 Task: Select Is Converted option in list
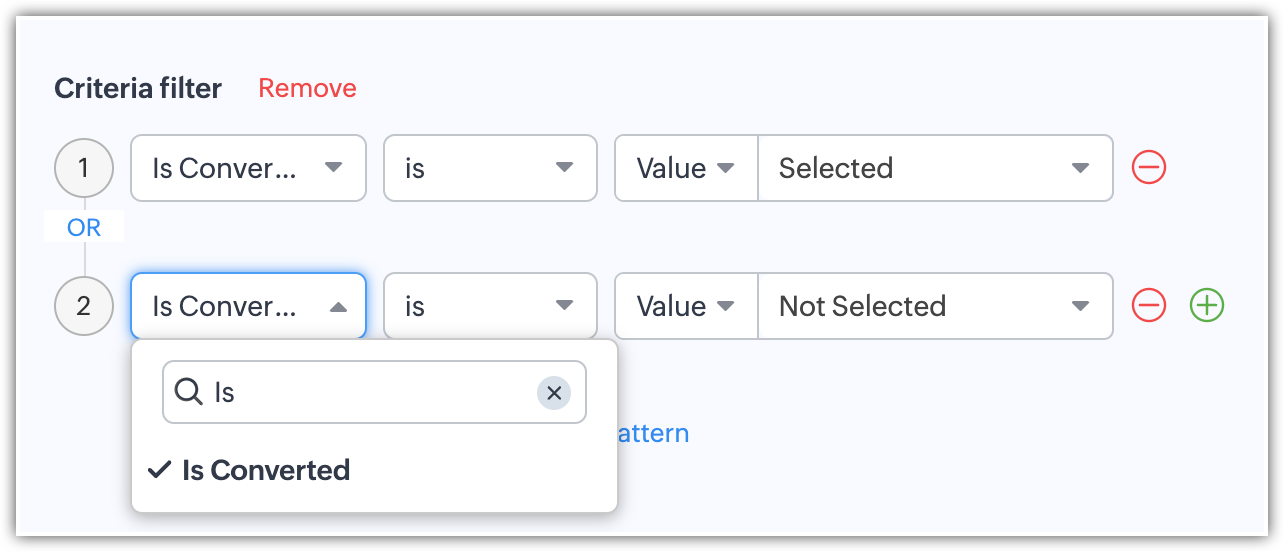coord(266,470)
